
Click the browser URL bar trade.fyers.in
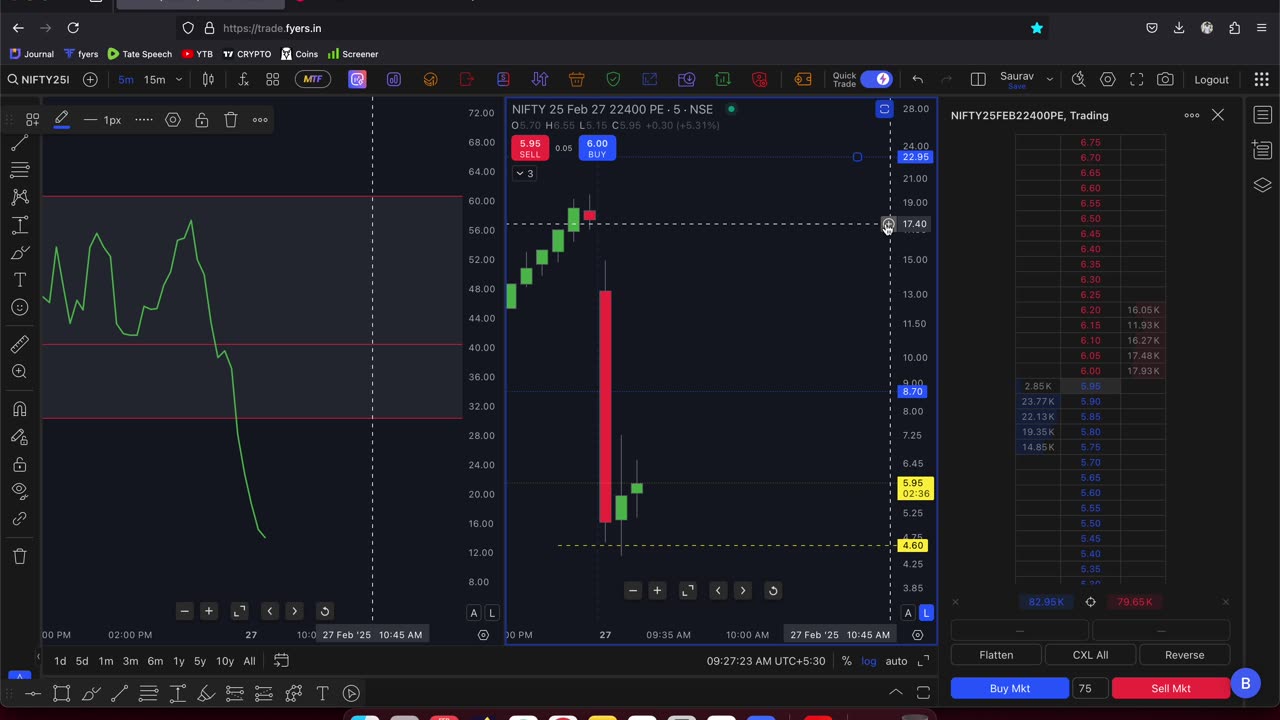(x=600, y=28)
